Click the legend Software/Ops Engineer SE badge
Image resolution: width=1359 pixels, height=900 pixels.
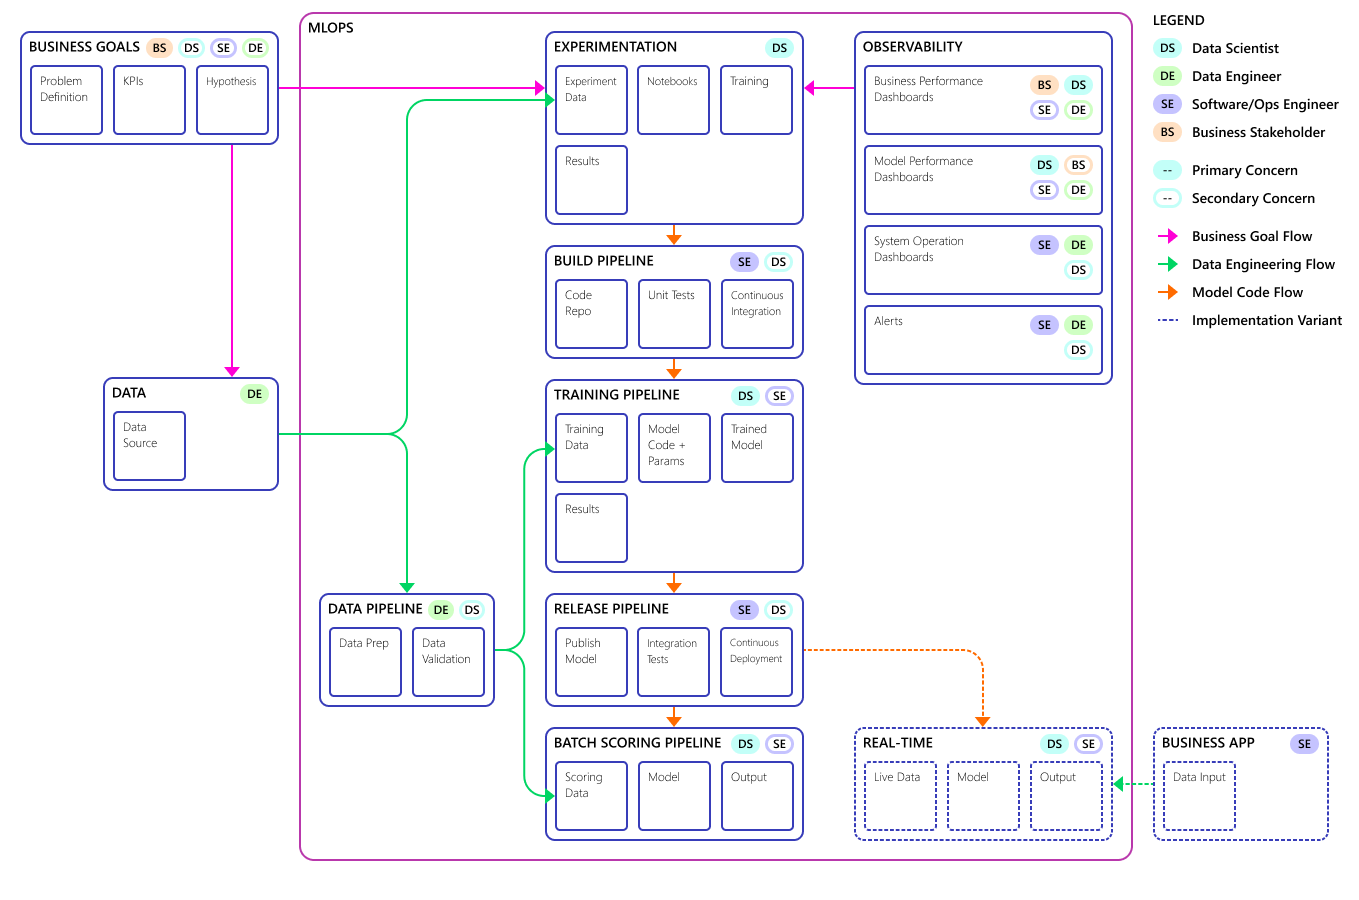point(1167,104)
